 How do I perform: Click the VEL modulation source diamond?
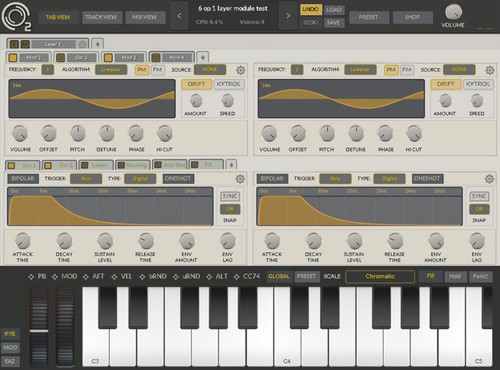click(x=114, y=277)
